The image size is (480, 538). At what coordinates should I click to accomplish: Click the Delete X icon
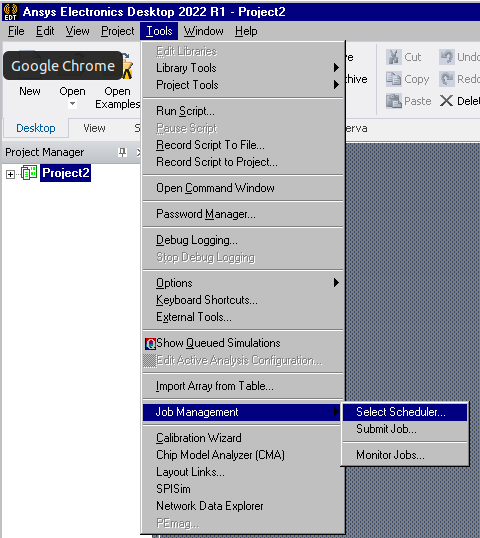click(x=446, y=101)
